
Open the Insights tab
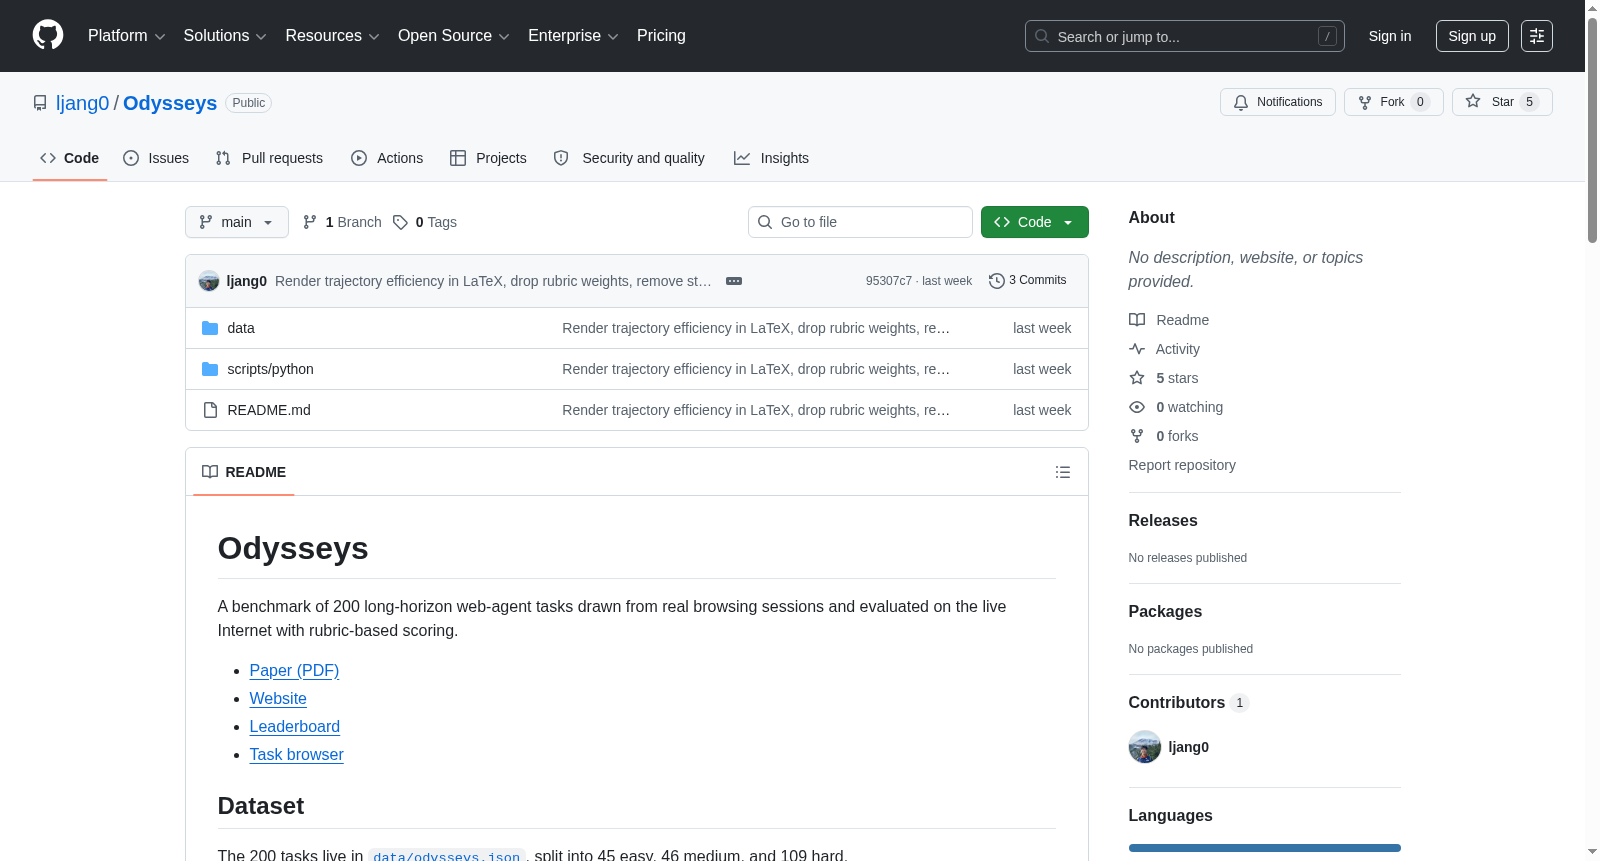tap(771, 158)
